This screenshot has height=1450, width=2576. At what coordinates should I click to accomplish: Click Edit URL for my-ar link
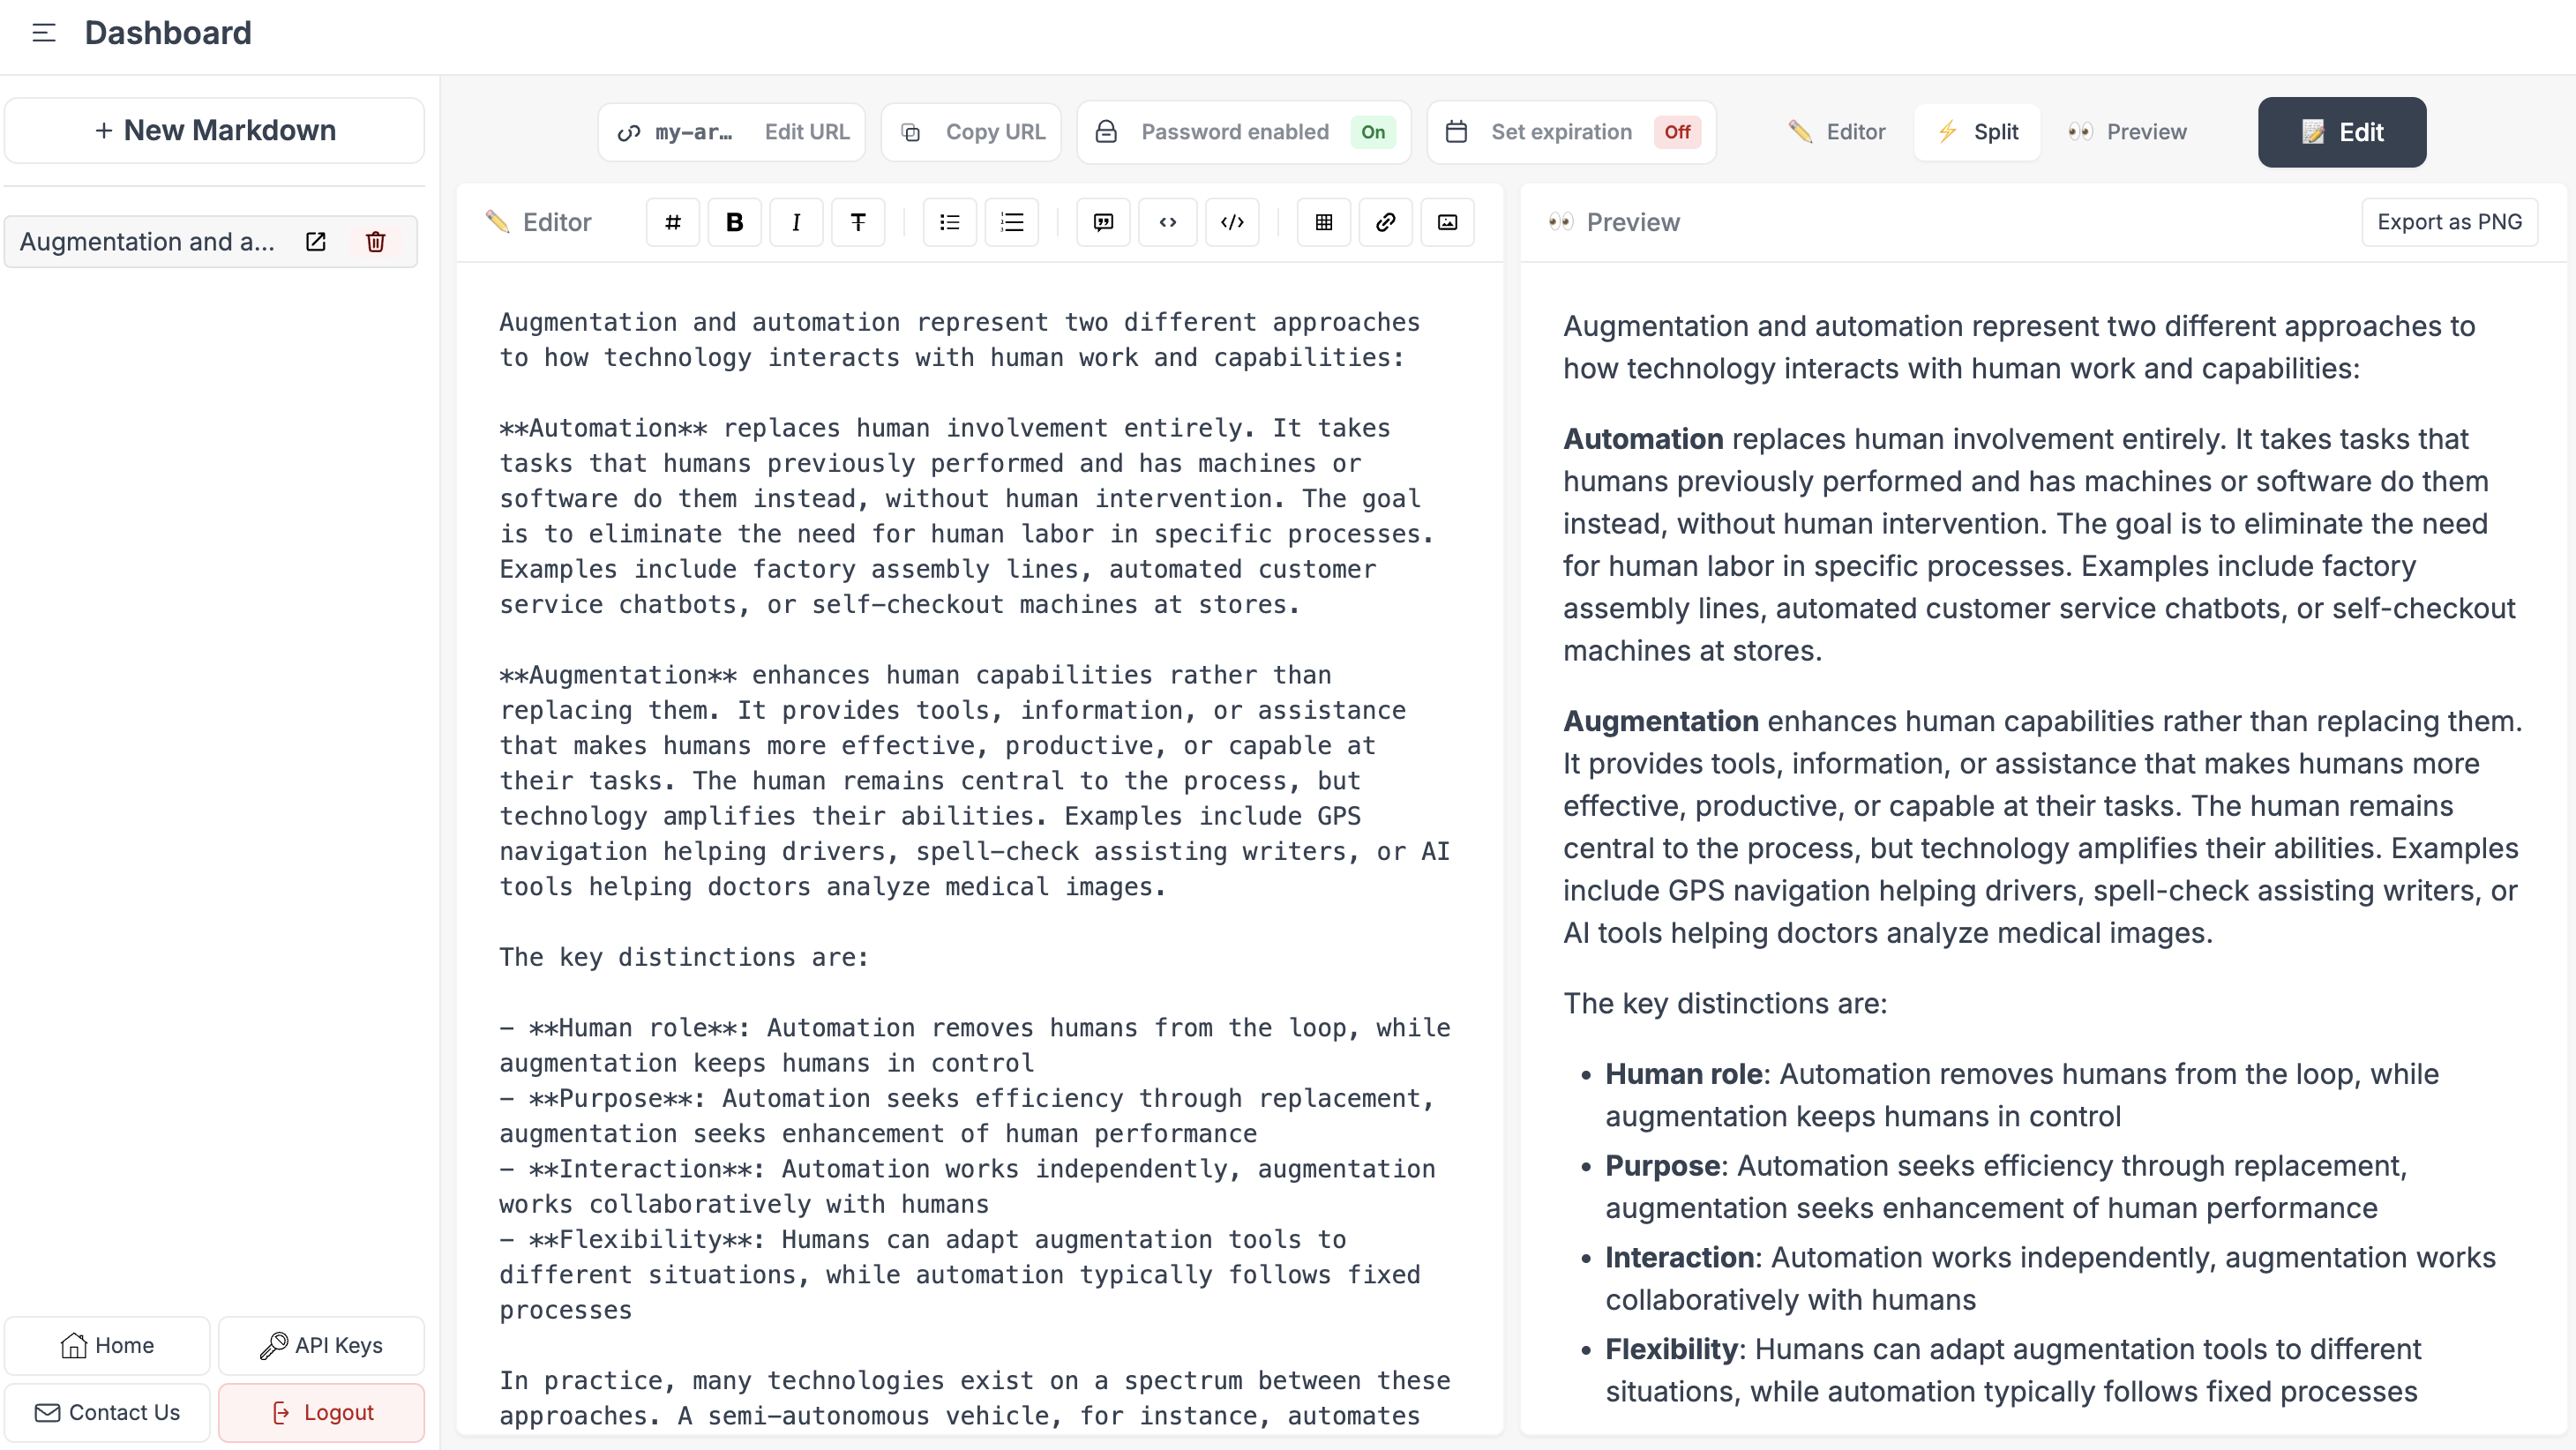click(806, 131)
